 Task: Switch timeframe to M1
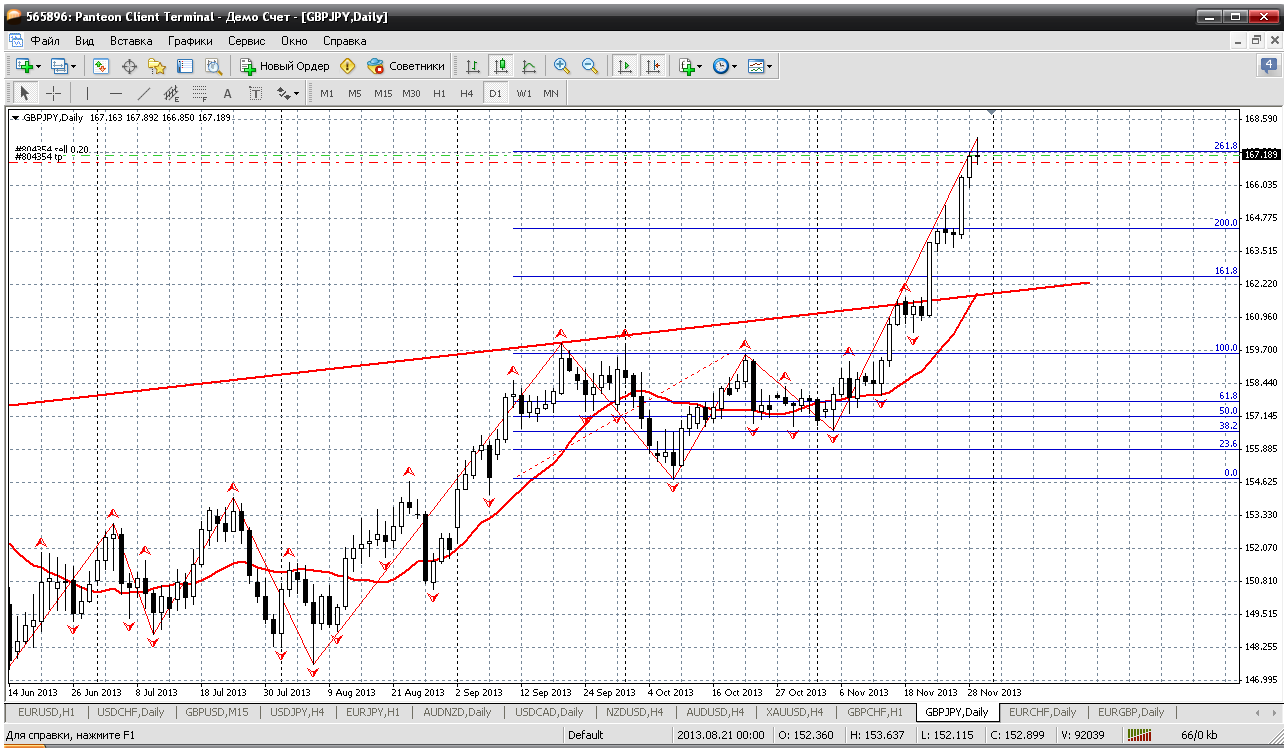327,93
